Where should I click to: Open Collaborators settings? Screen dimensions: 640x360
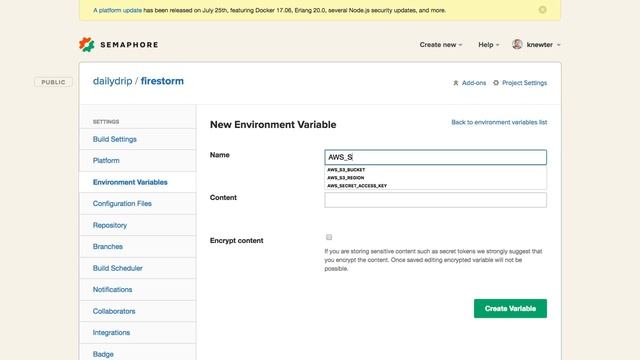pyautogui.click(x=138, y=311)
